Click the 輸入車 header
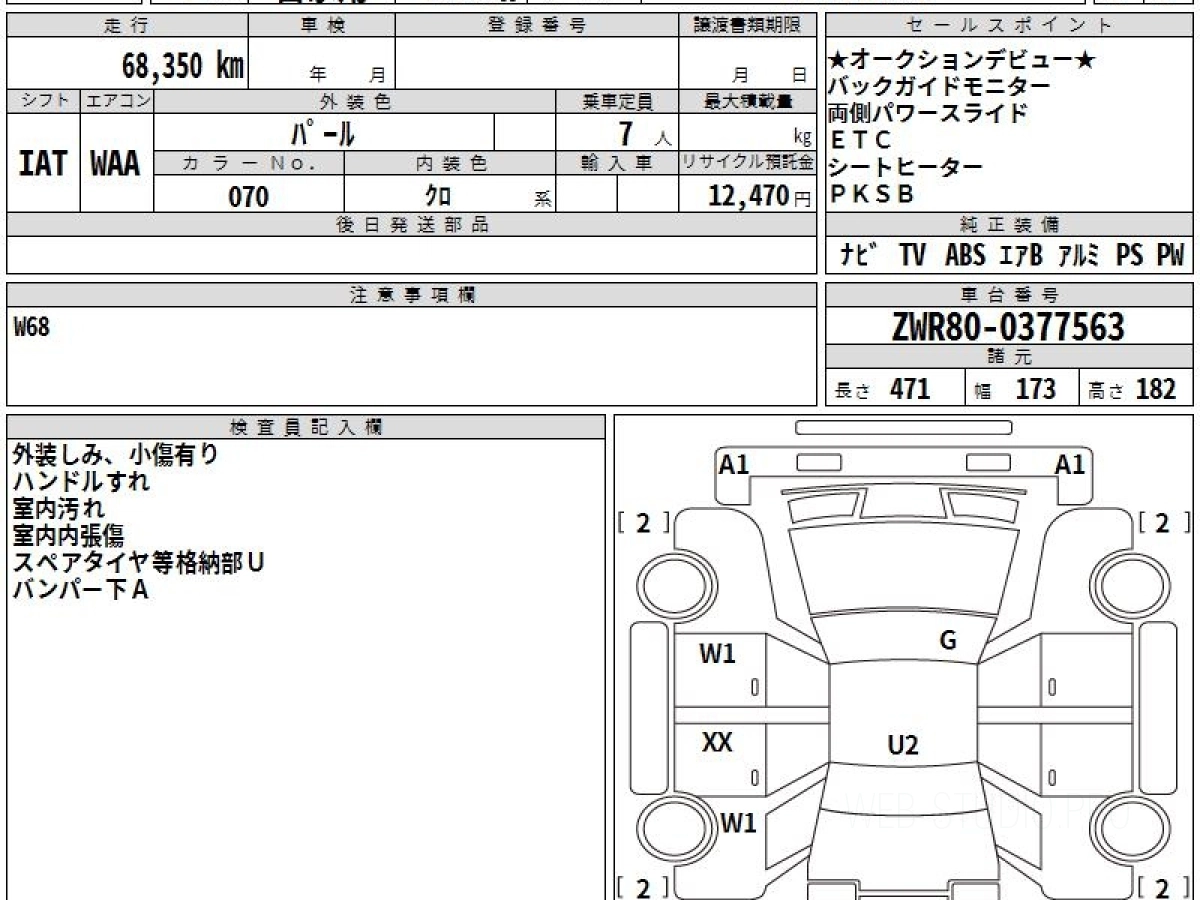The height and width of the screenshot is (900, 1200). click(617, 163)
